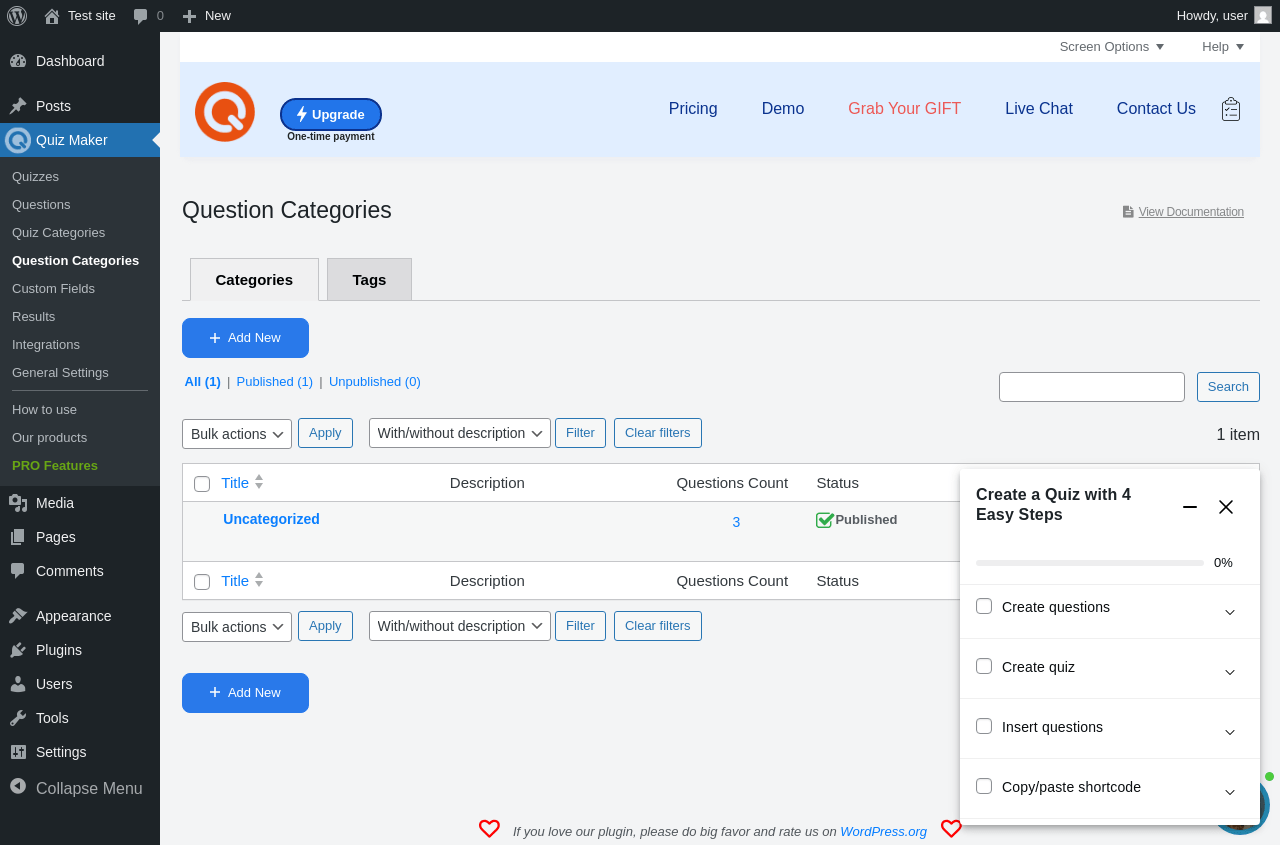The height and width of the screenshot is (845, 1280).
Task: Click the Collapse Menu arrow icon
Action: click(18, 787)
